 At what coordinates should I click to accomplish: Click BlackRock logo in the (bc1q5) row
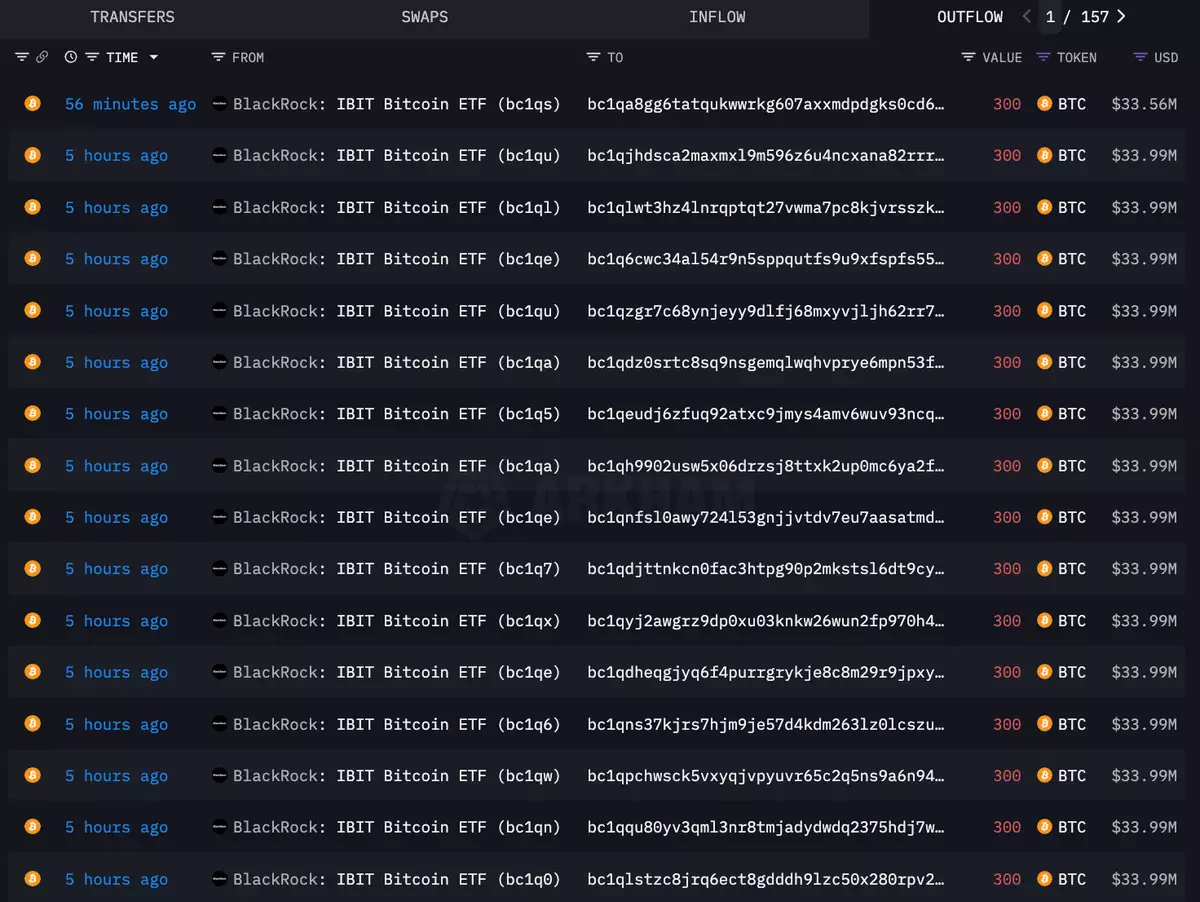[x=219, y=413]
